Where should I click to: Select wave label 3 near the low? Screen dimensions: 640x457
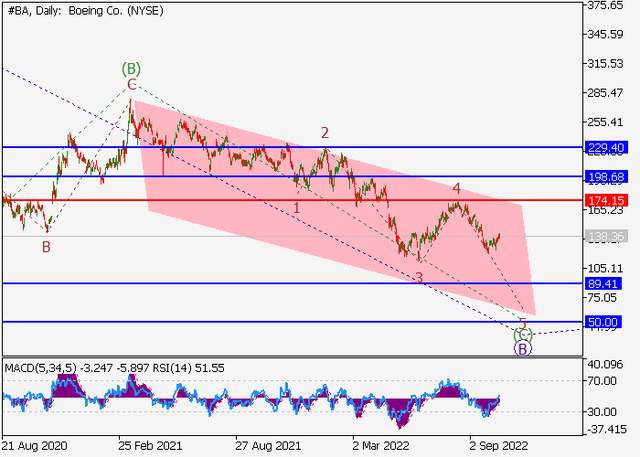[419, 277]
